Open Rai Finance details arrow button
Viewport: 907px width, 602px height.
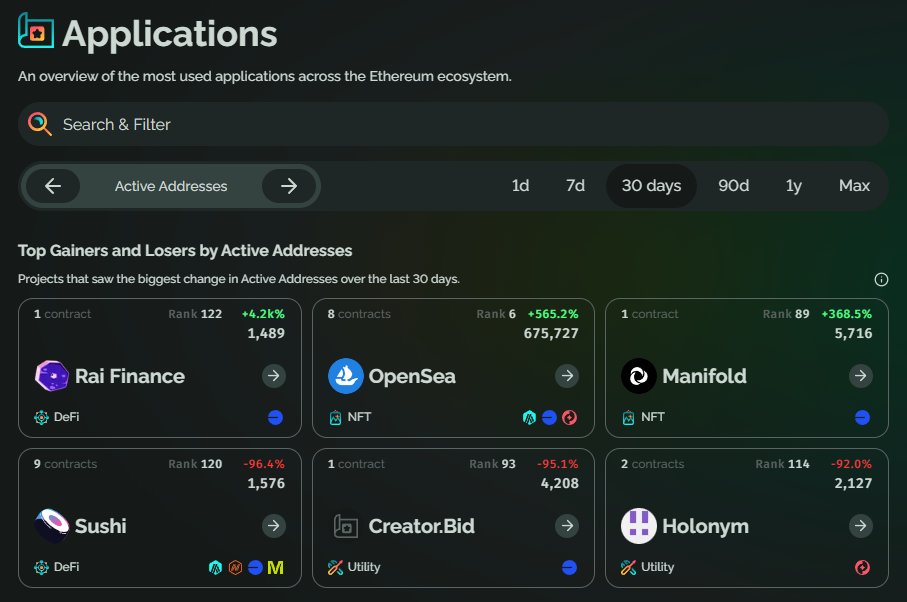coord(274,376)
